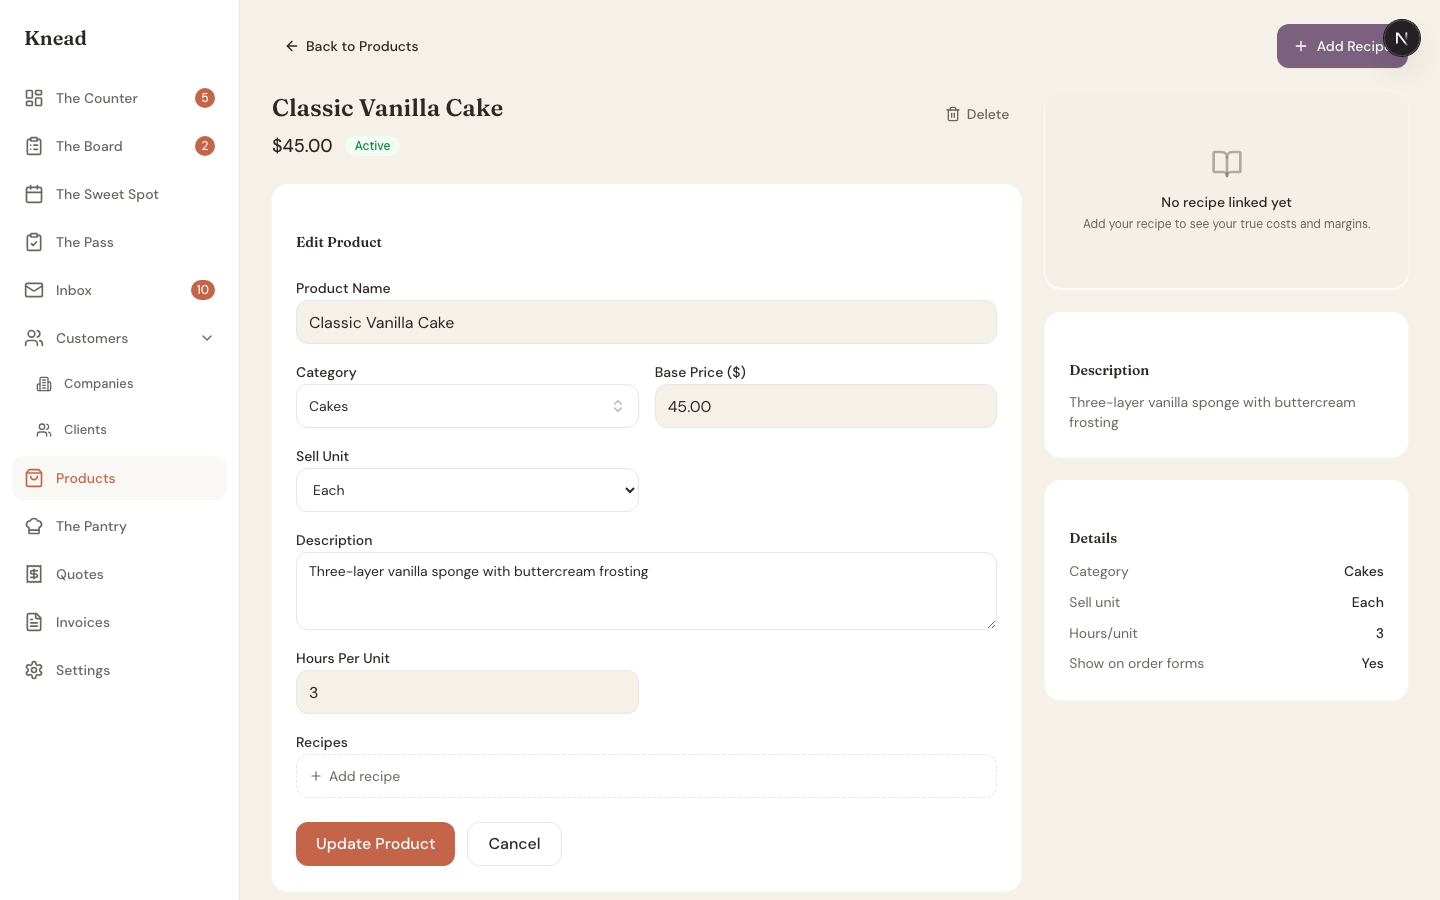Click the Add Recipe button
1440x900 pixels.
click(1342, 46)
